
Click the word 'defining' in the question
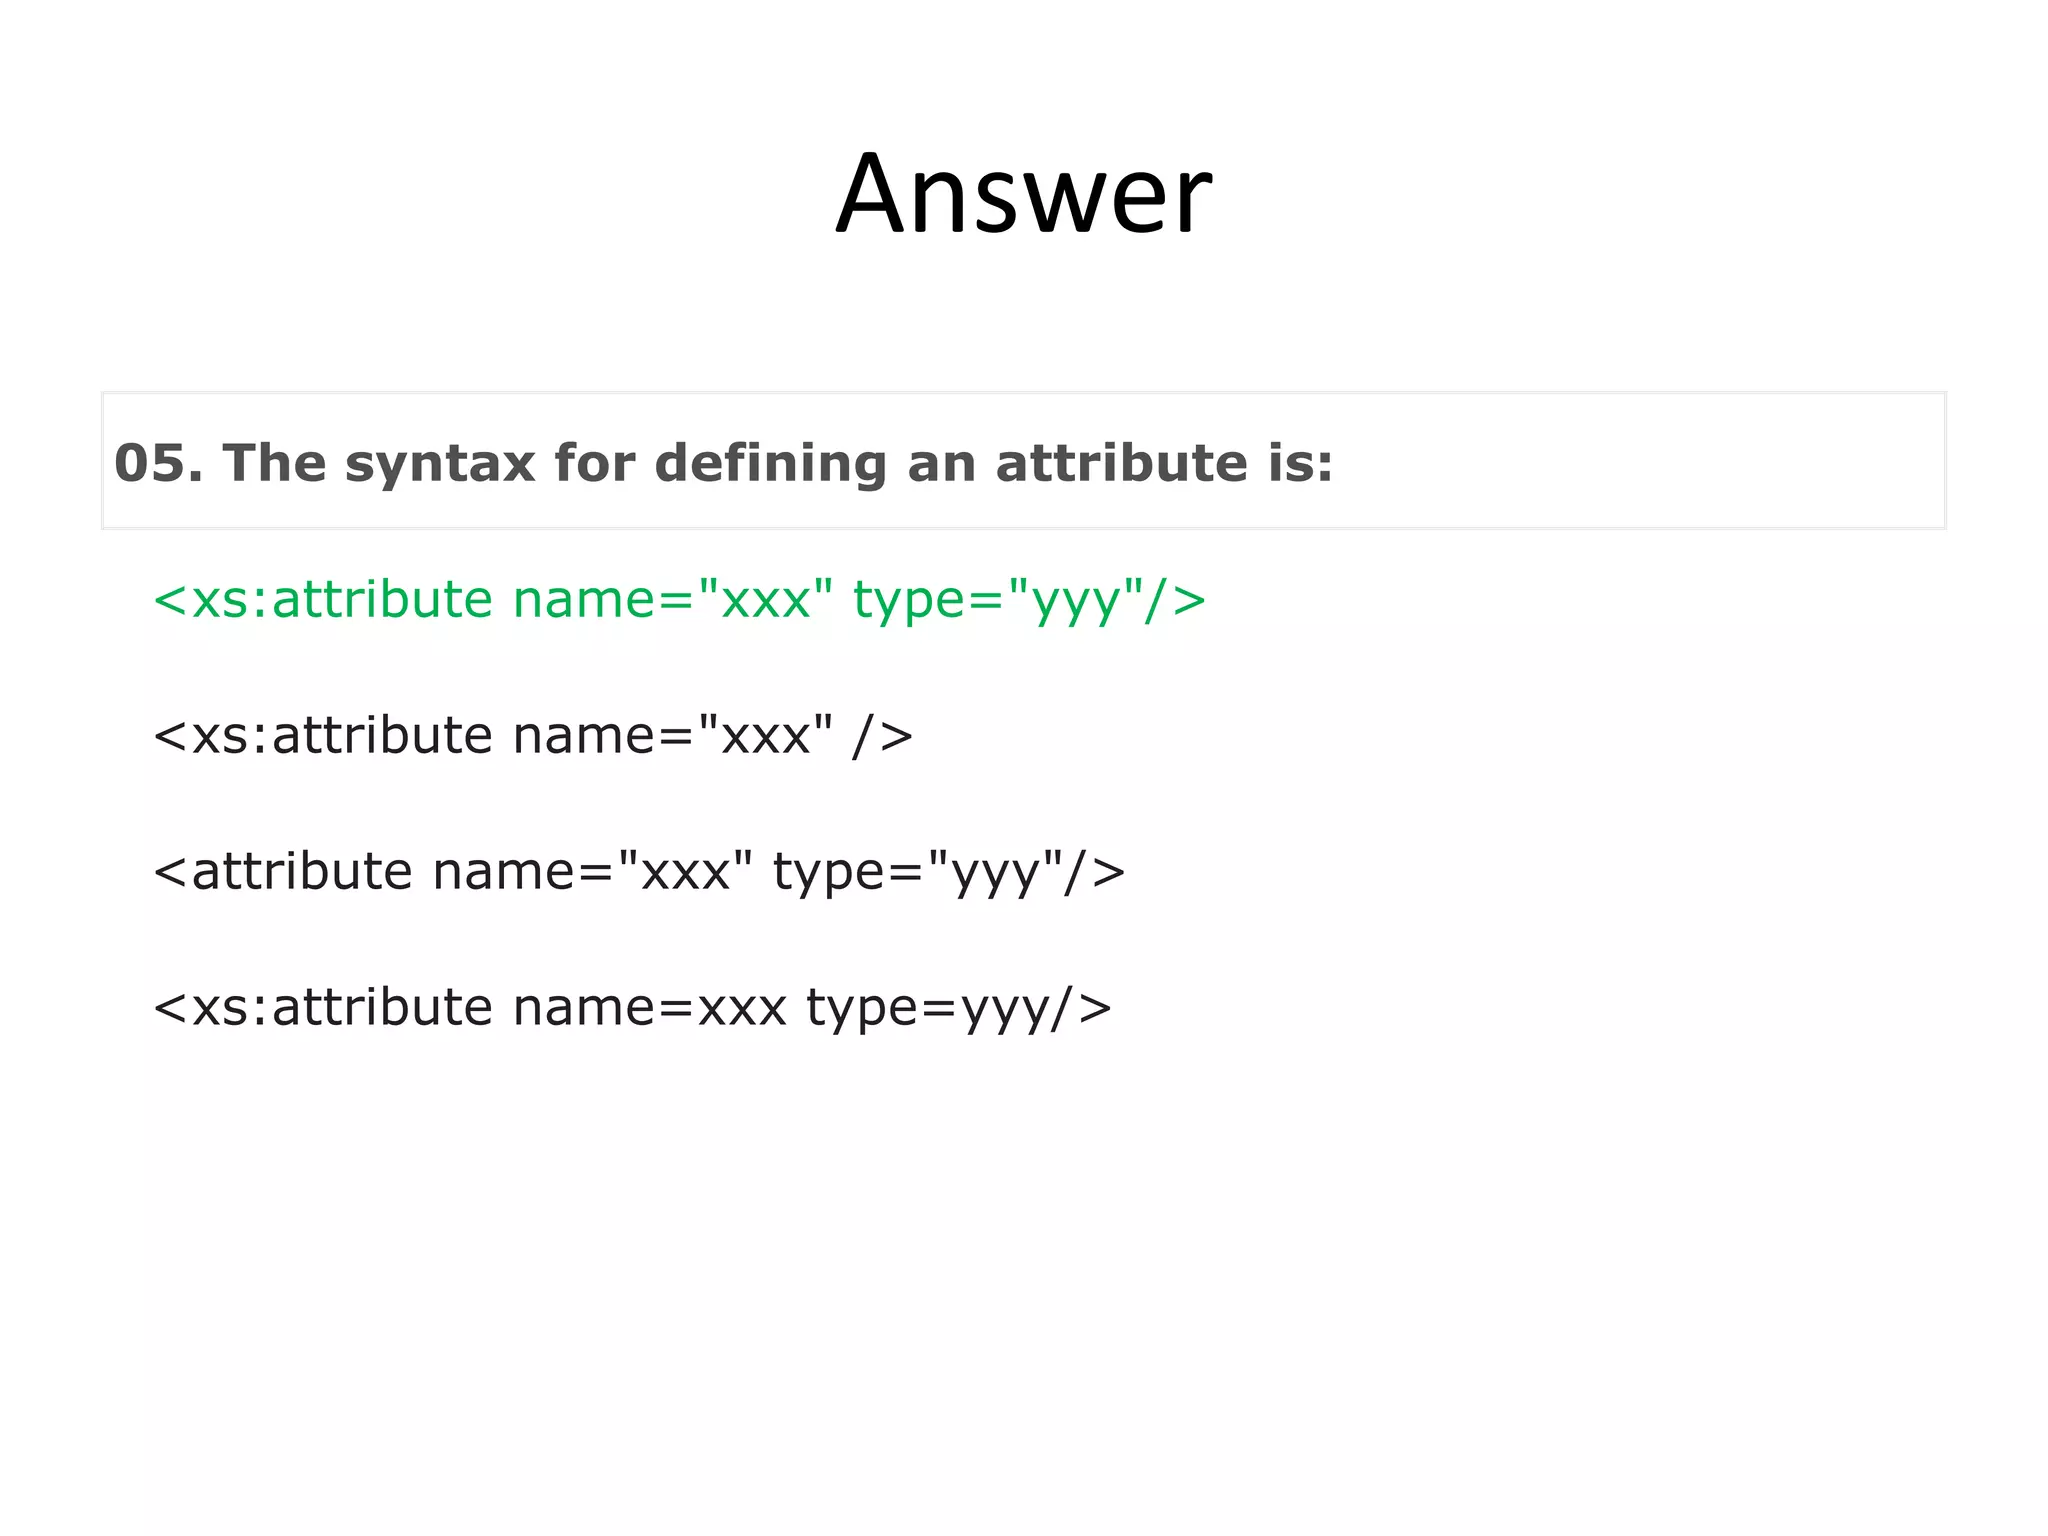coord(770,464)
